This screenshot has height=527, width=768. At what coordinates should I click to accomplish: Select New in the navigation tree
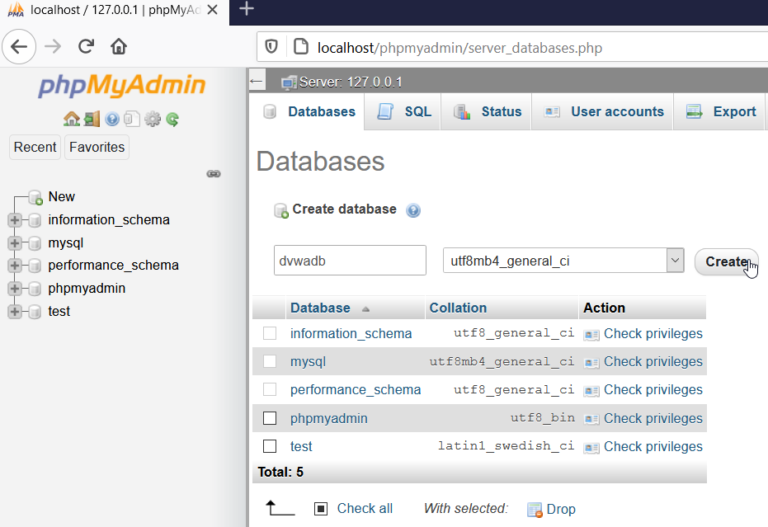pyautogui.click(x=61, y=197)
